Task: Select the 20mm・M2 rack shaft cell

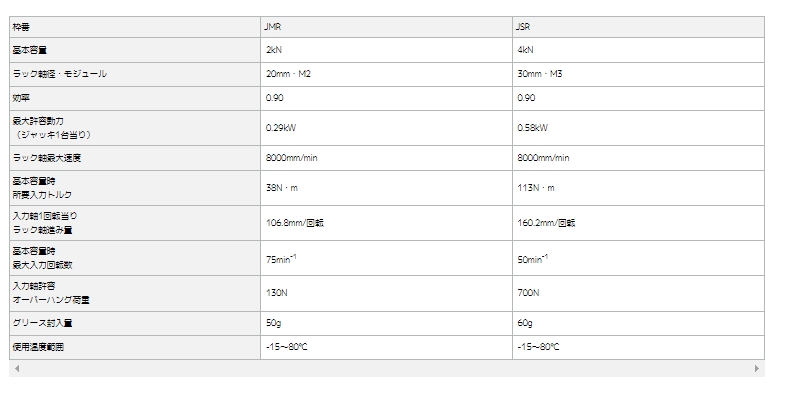Action: pyautogui.click(x=386, y=74)
